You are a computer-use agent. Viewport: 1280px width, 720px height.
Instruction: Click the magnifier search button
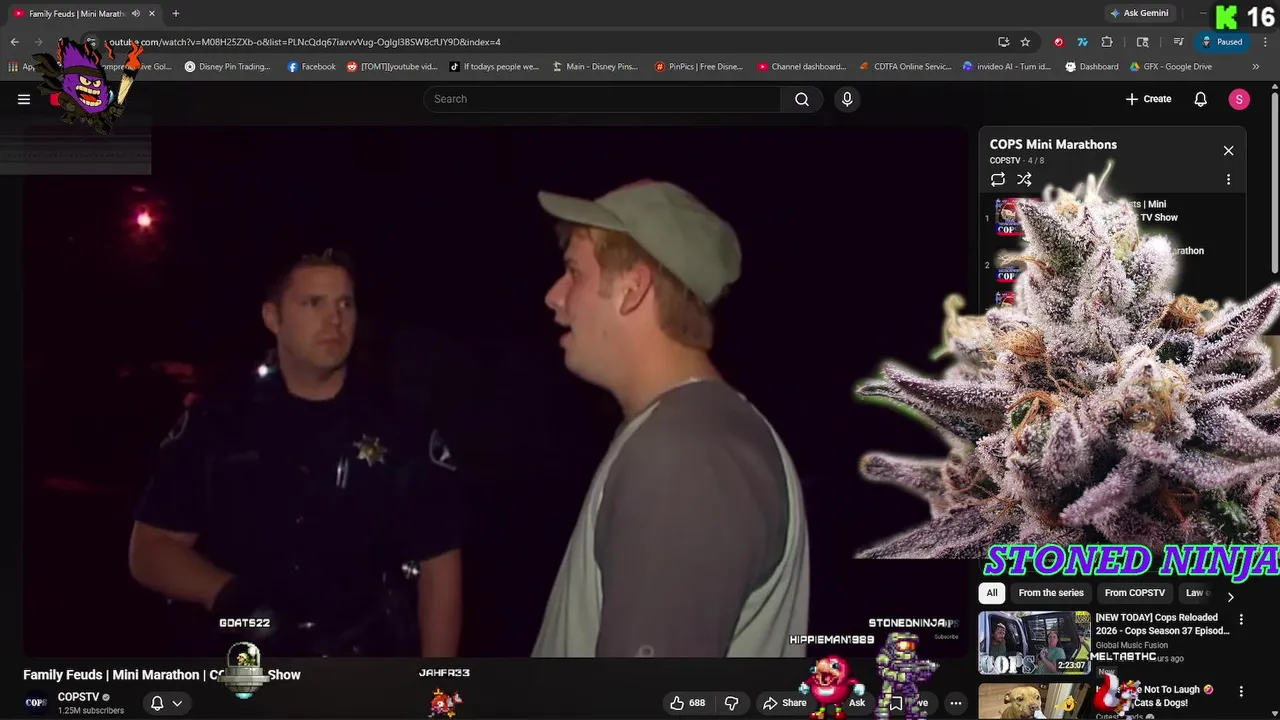tap(802, 99)
